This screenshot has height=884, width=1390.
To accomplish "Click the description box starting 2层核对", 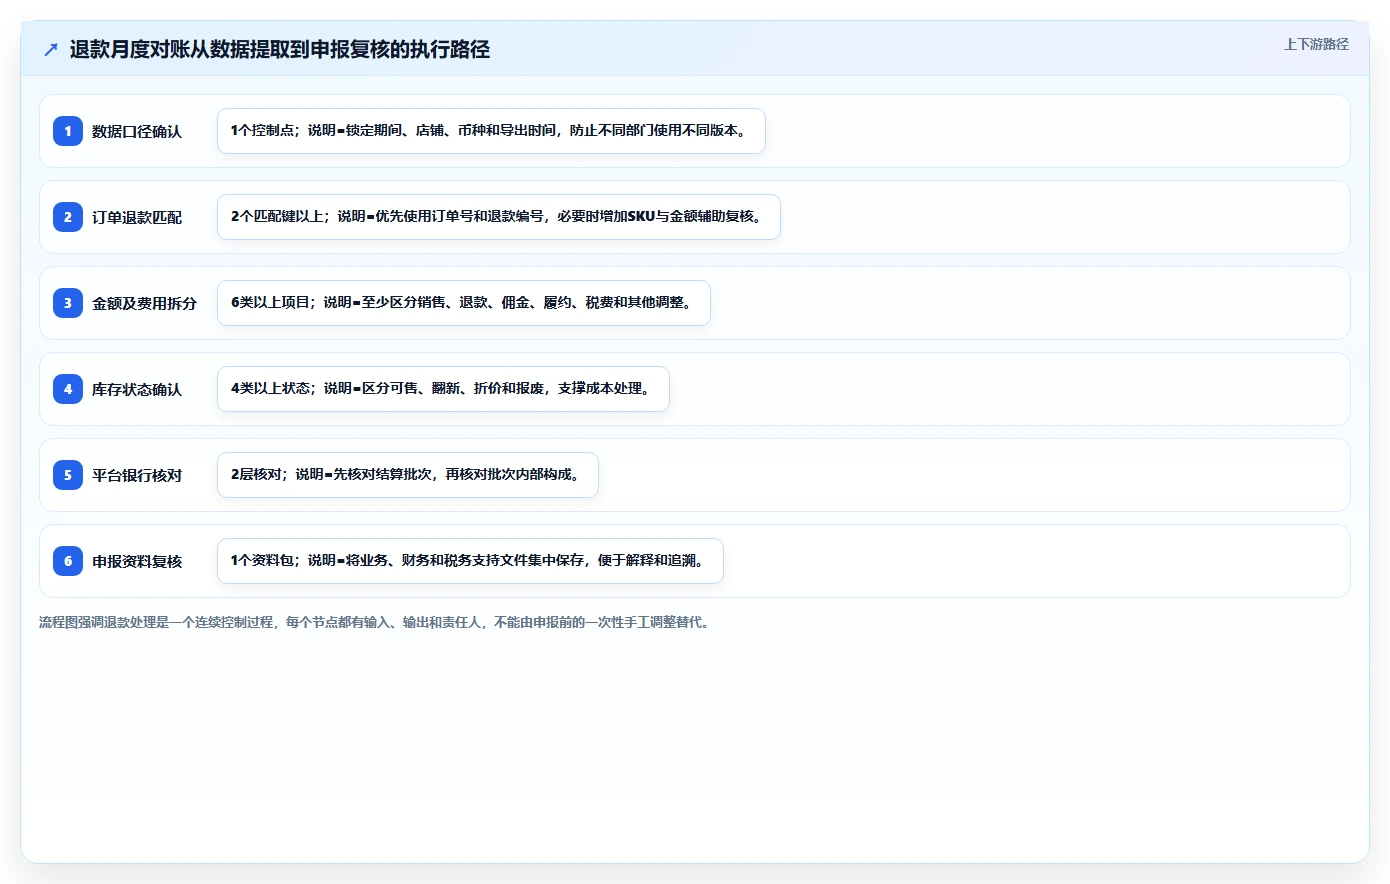I will pyautogui.click(x=407, y=475).
